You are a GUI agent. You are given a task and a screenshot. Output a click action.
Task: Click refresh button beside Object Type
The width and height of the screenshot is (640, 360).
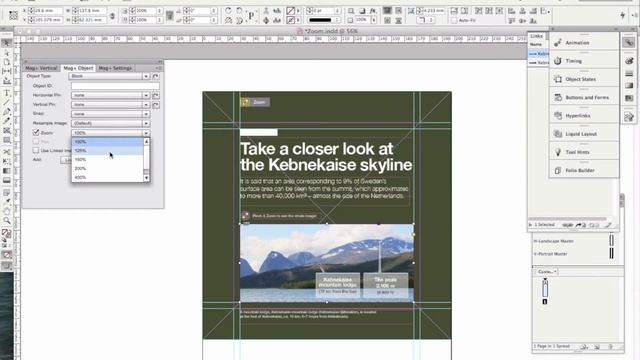click(156, 76)
